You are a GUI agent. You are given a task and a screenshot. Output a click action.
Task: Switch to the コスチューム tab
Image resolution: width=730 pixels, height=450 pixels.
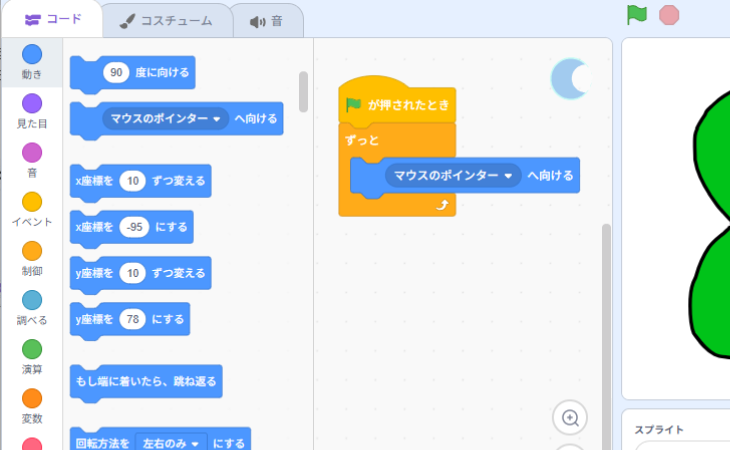click(x=167, y=21)
